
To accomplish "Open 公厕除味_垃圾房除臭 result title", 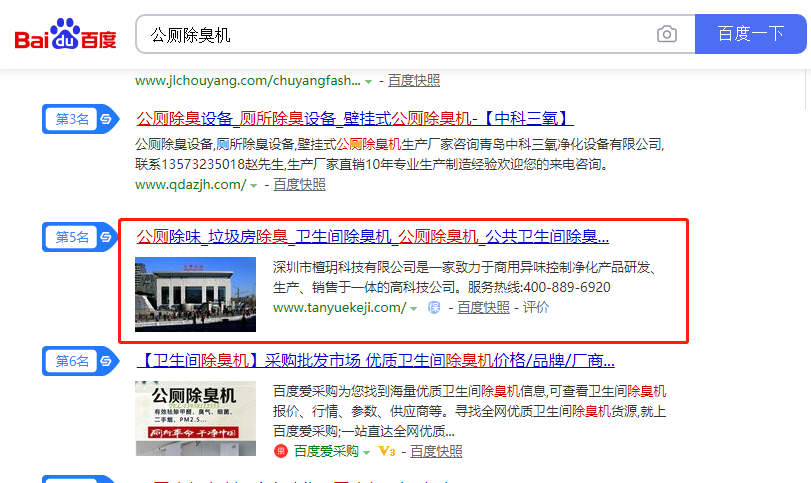I will [372, 237].
